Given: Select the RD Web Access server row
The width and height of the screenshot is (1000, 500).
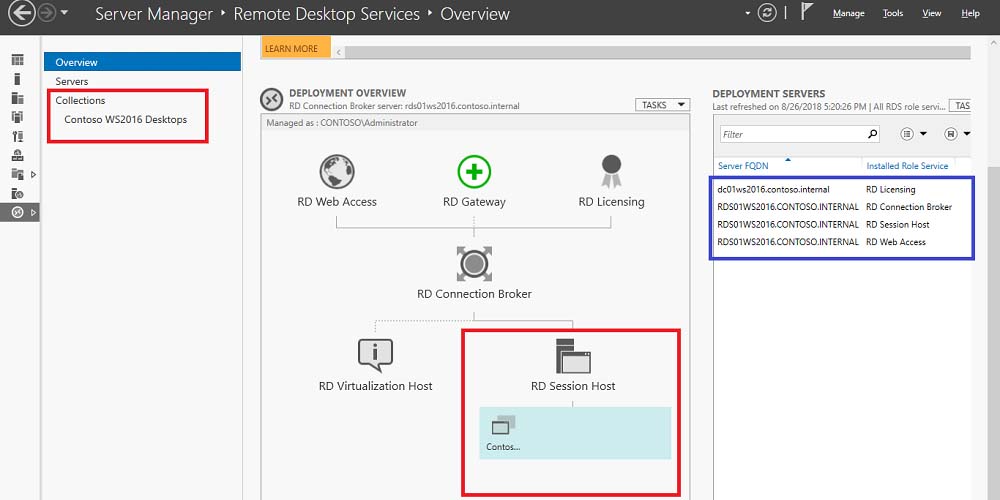Looking at the screenshot, I should coord(842,242).
